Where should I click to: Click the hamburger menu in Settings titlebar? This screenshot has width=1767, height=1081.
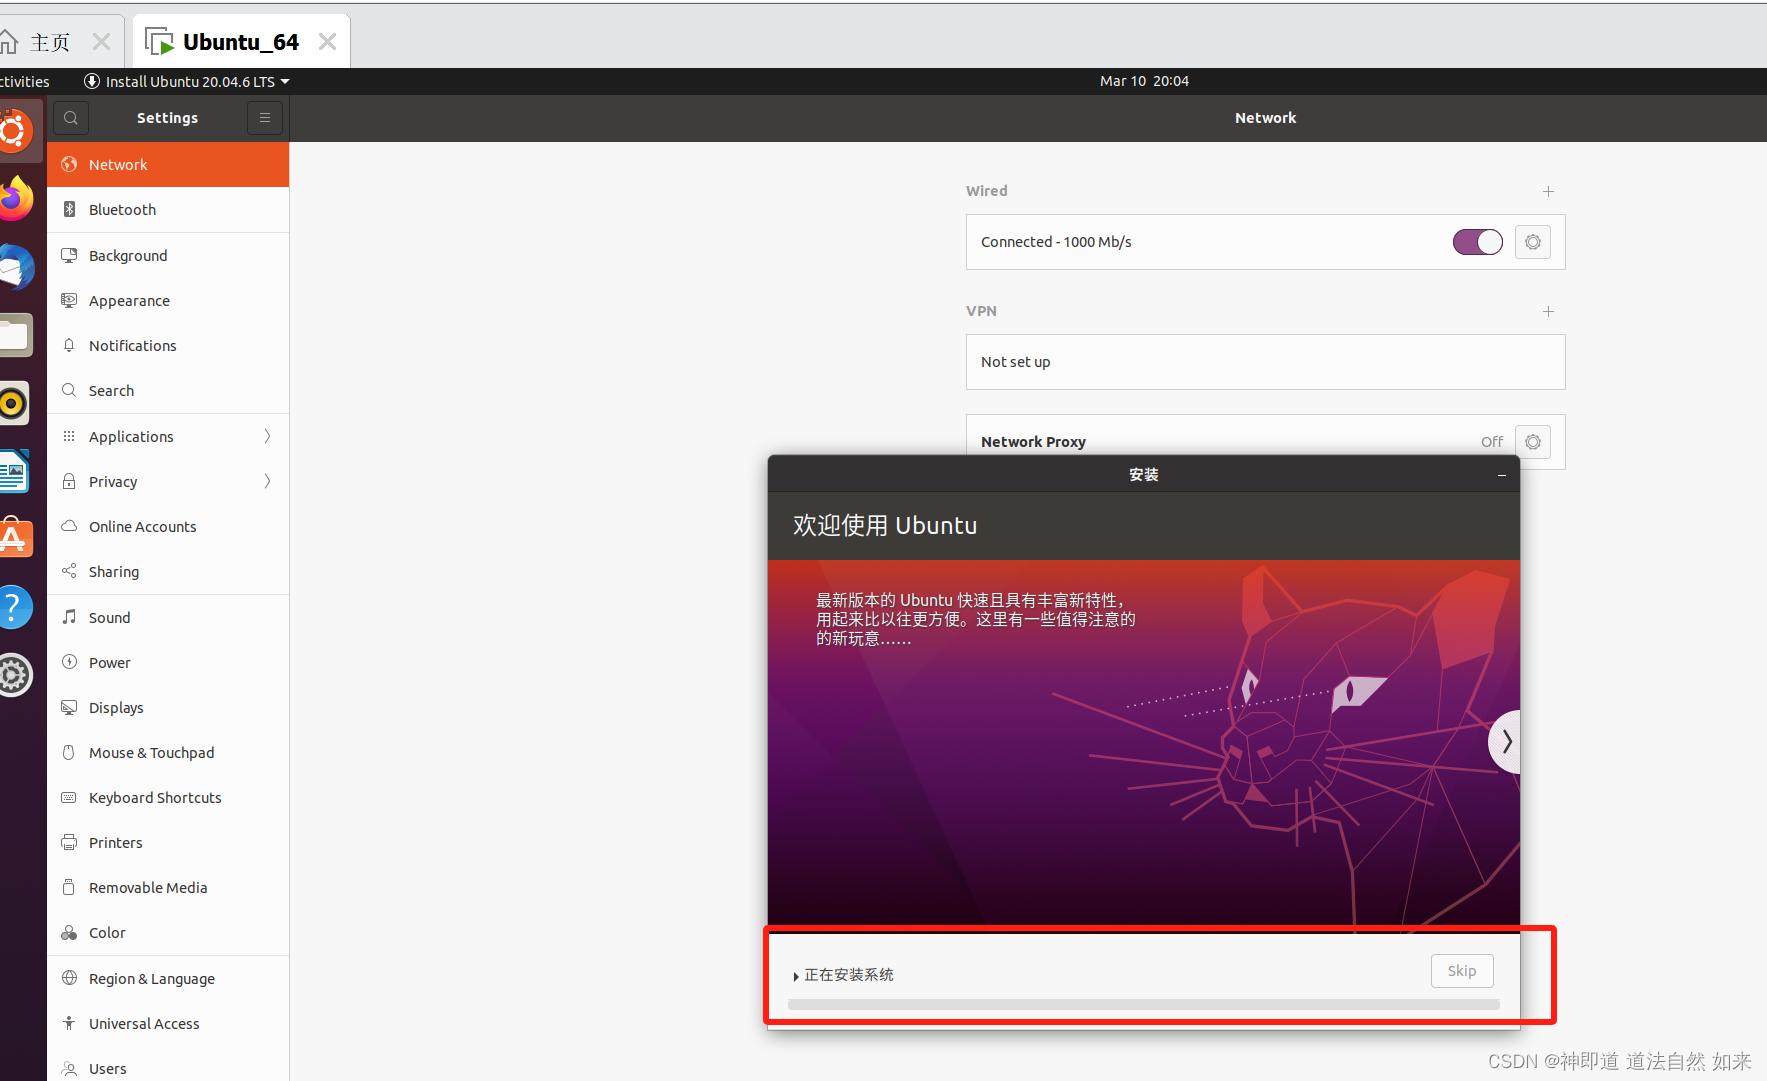coord(264,117)
